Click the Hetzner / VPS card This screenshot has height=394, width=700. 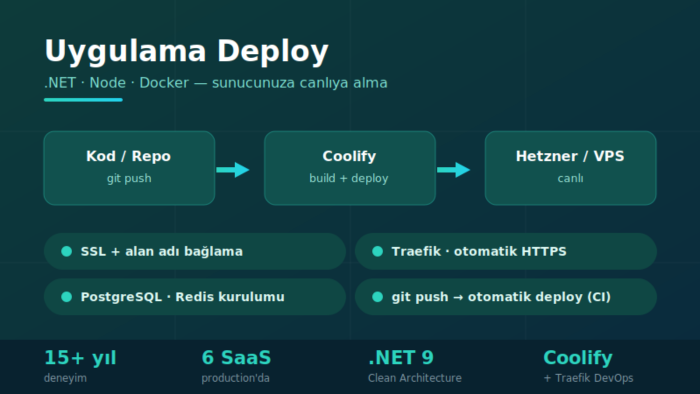[571, 168]
